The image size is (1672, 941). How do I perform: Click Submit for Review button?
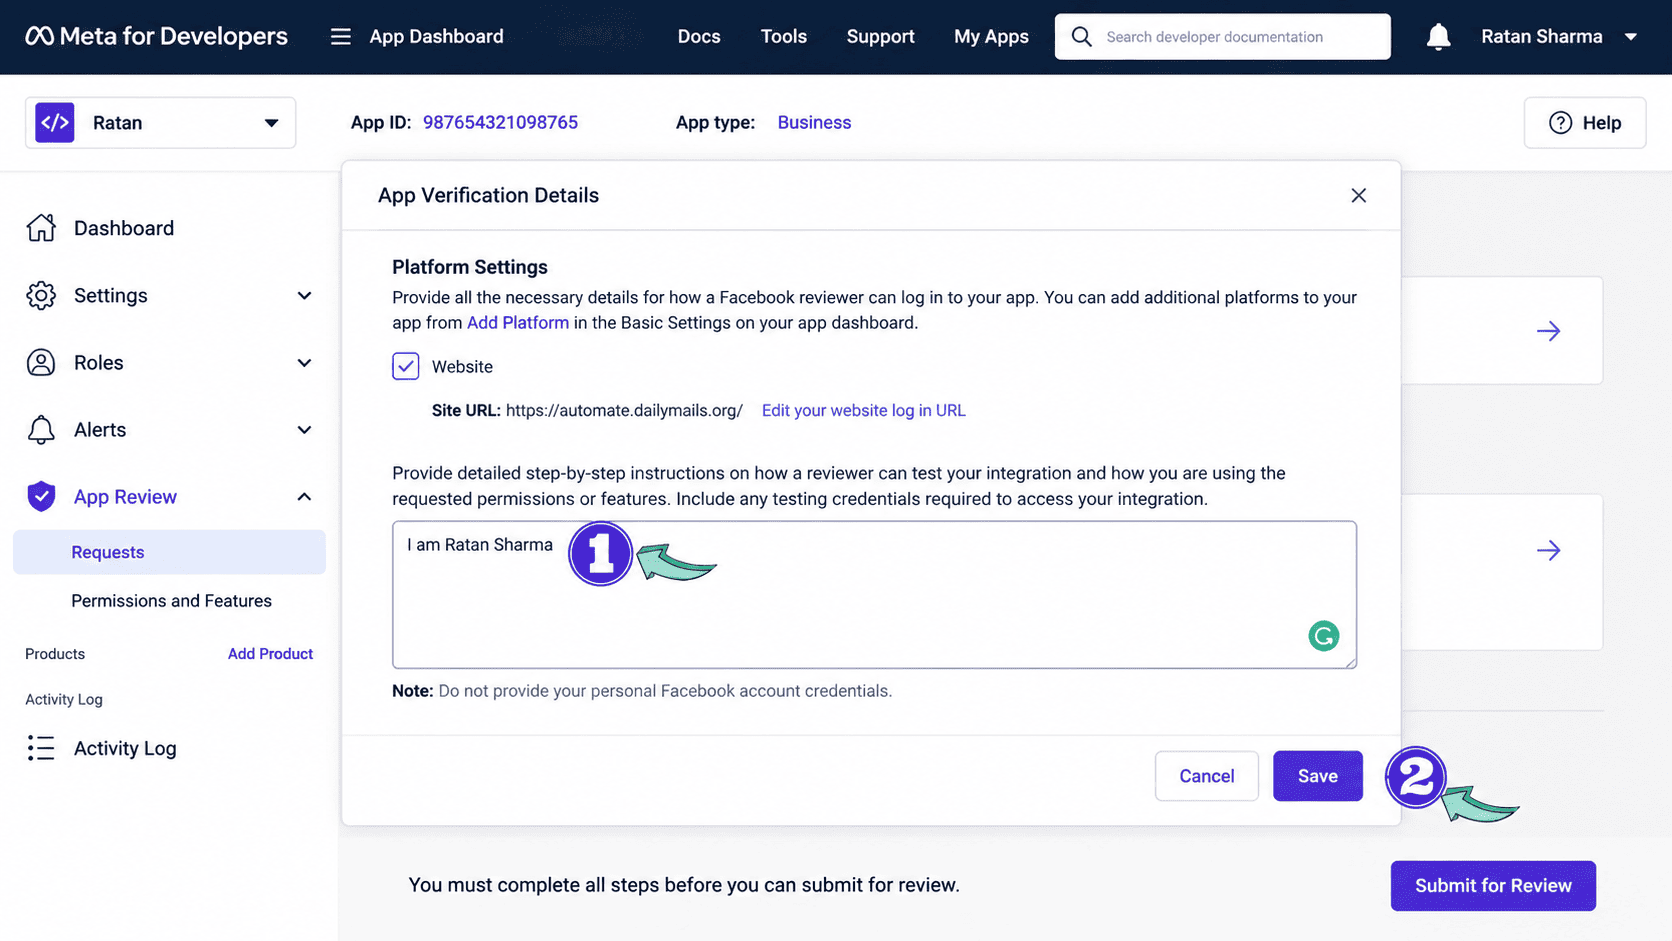pyautogui.click(x=1492, y=886)
